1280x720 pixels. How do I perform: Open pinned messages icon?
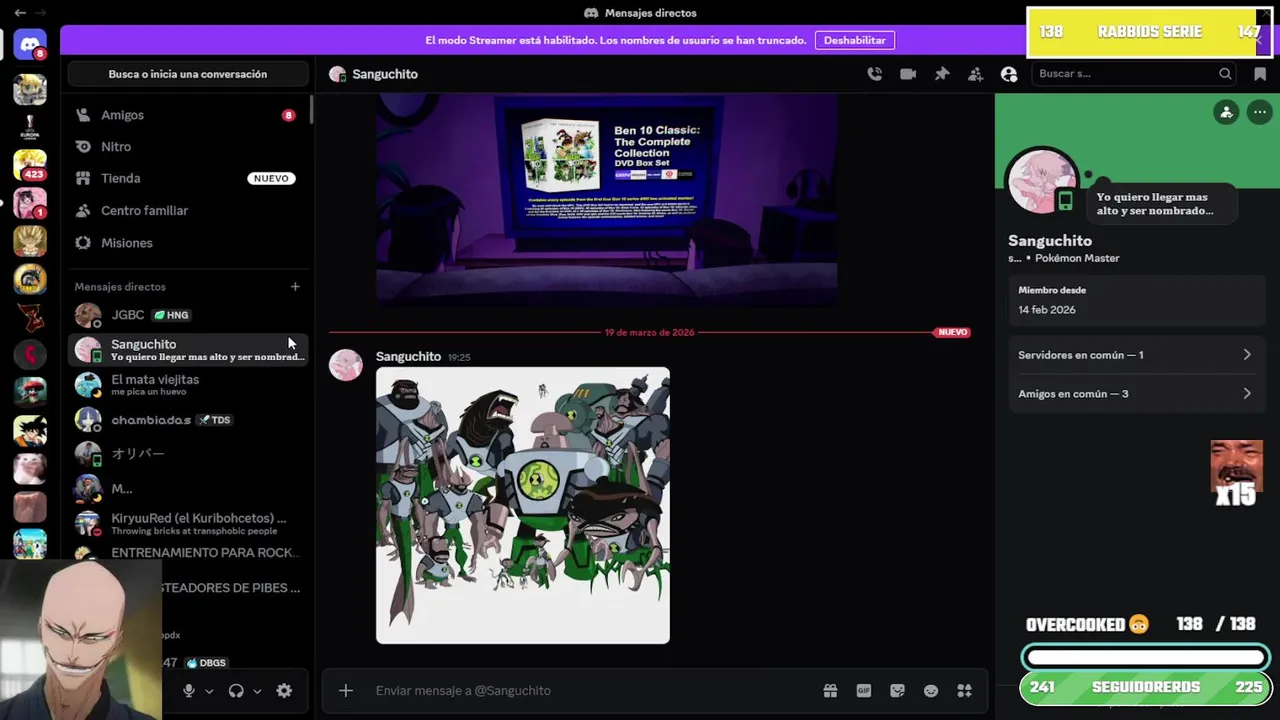[x=942, y=74]
